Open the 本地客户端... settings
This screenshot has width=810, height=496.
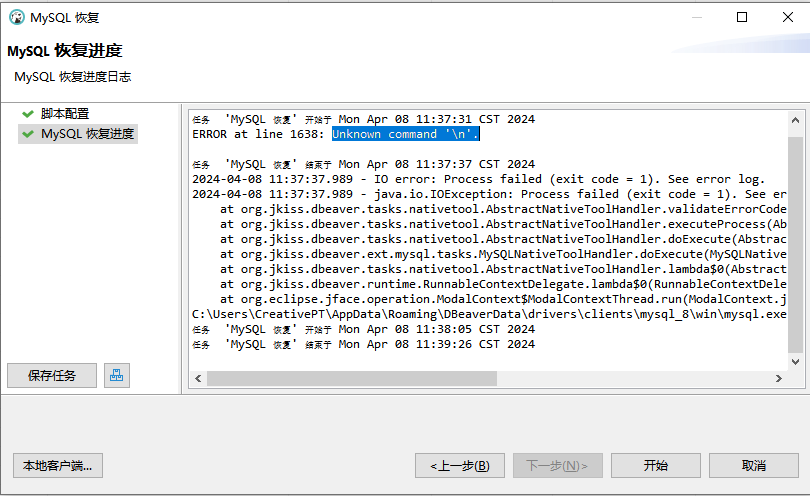click(x=58, y=466)
